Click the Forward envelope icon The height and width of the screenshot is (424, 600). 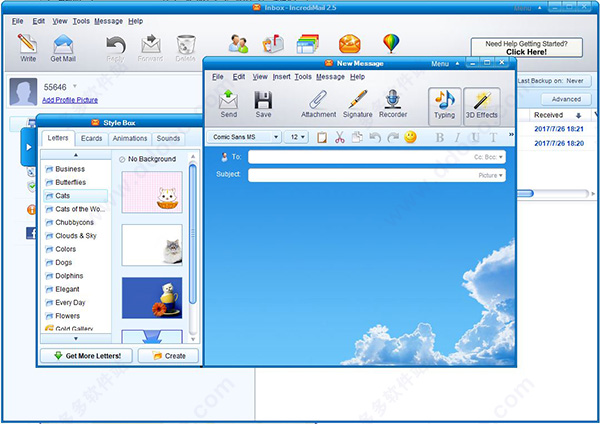151,44
